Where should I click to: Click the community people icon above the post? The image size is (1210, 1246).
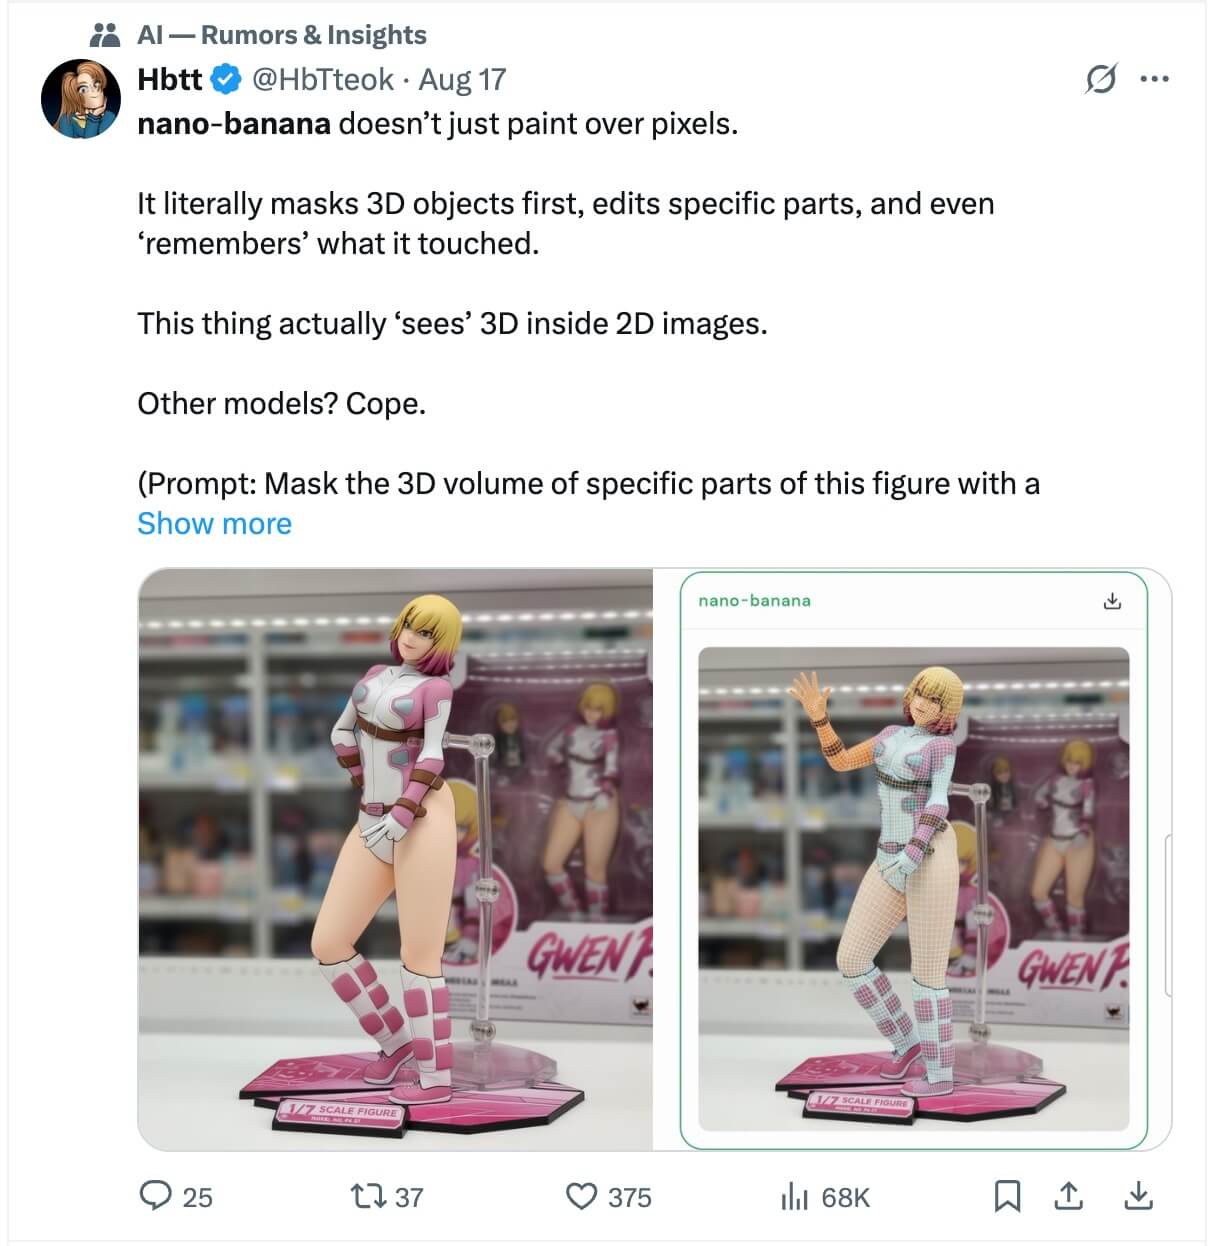click(x=104, y=35)
